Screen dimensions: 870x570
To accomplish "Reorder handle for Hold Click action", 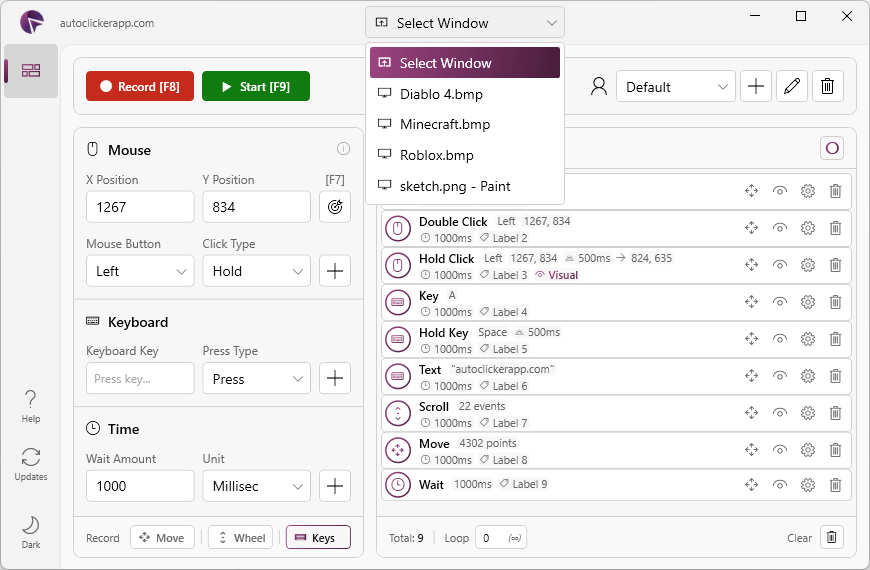I will 751,265.
